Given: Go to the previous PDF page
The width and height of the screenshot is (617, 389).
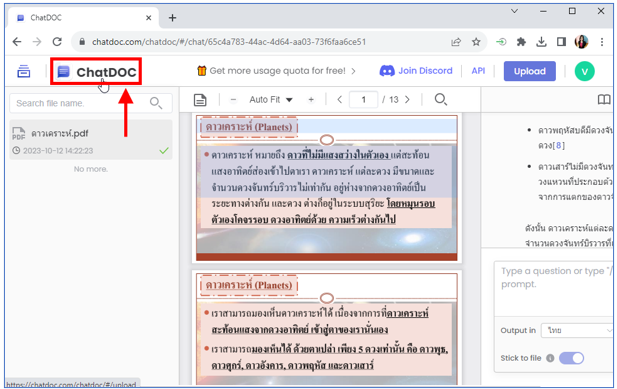Looking at the screenshot, I should [340, 100].
